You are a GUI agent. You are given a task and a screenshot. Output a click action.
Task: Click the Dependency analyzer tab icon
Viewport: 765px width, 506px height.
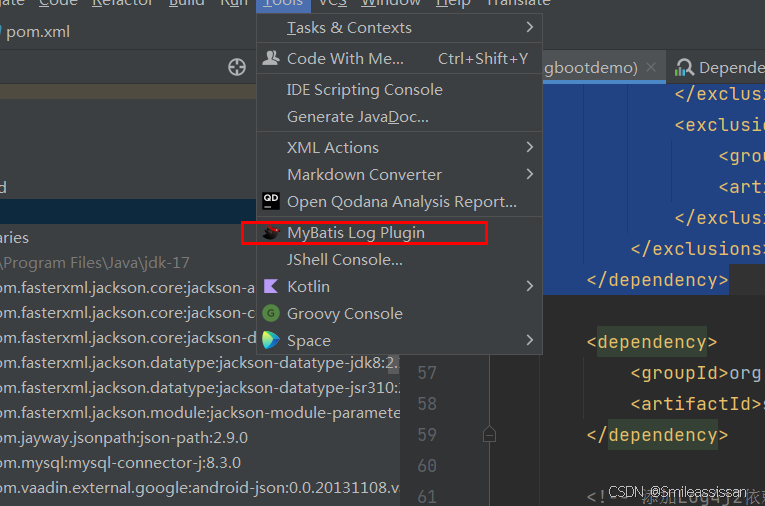click(x=684, y=67)
